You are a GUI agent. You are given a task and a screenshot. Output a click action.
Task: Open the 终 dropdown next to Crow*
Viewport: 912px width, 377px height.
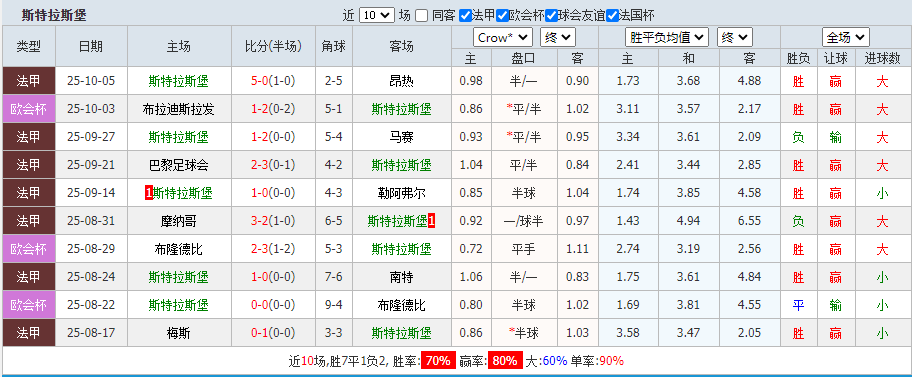(x=558, y=38)
